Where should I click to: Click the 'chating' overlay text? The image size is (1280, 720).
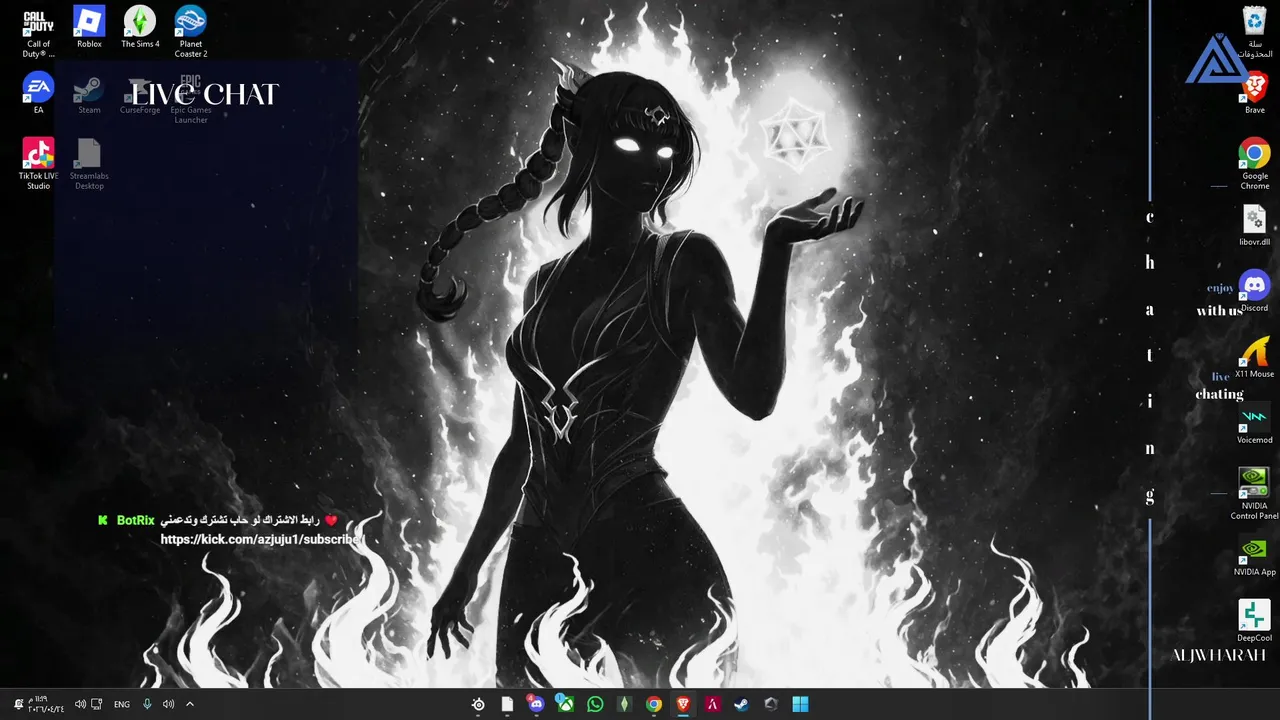pyautogui.click(x=1219, y=394)
